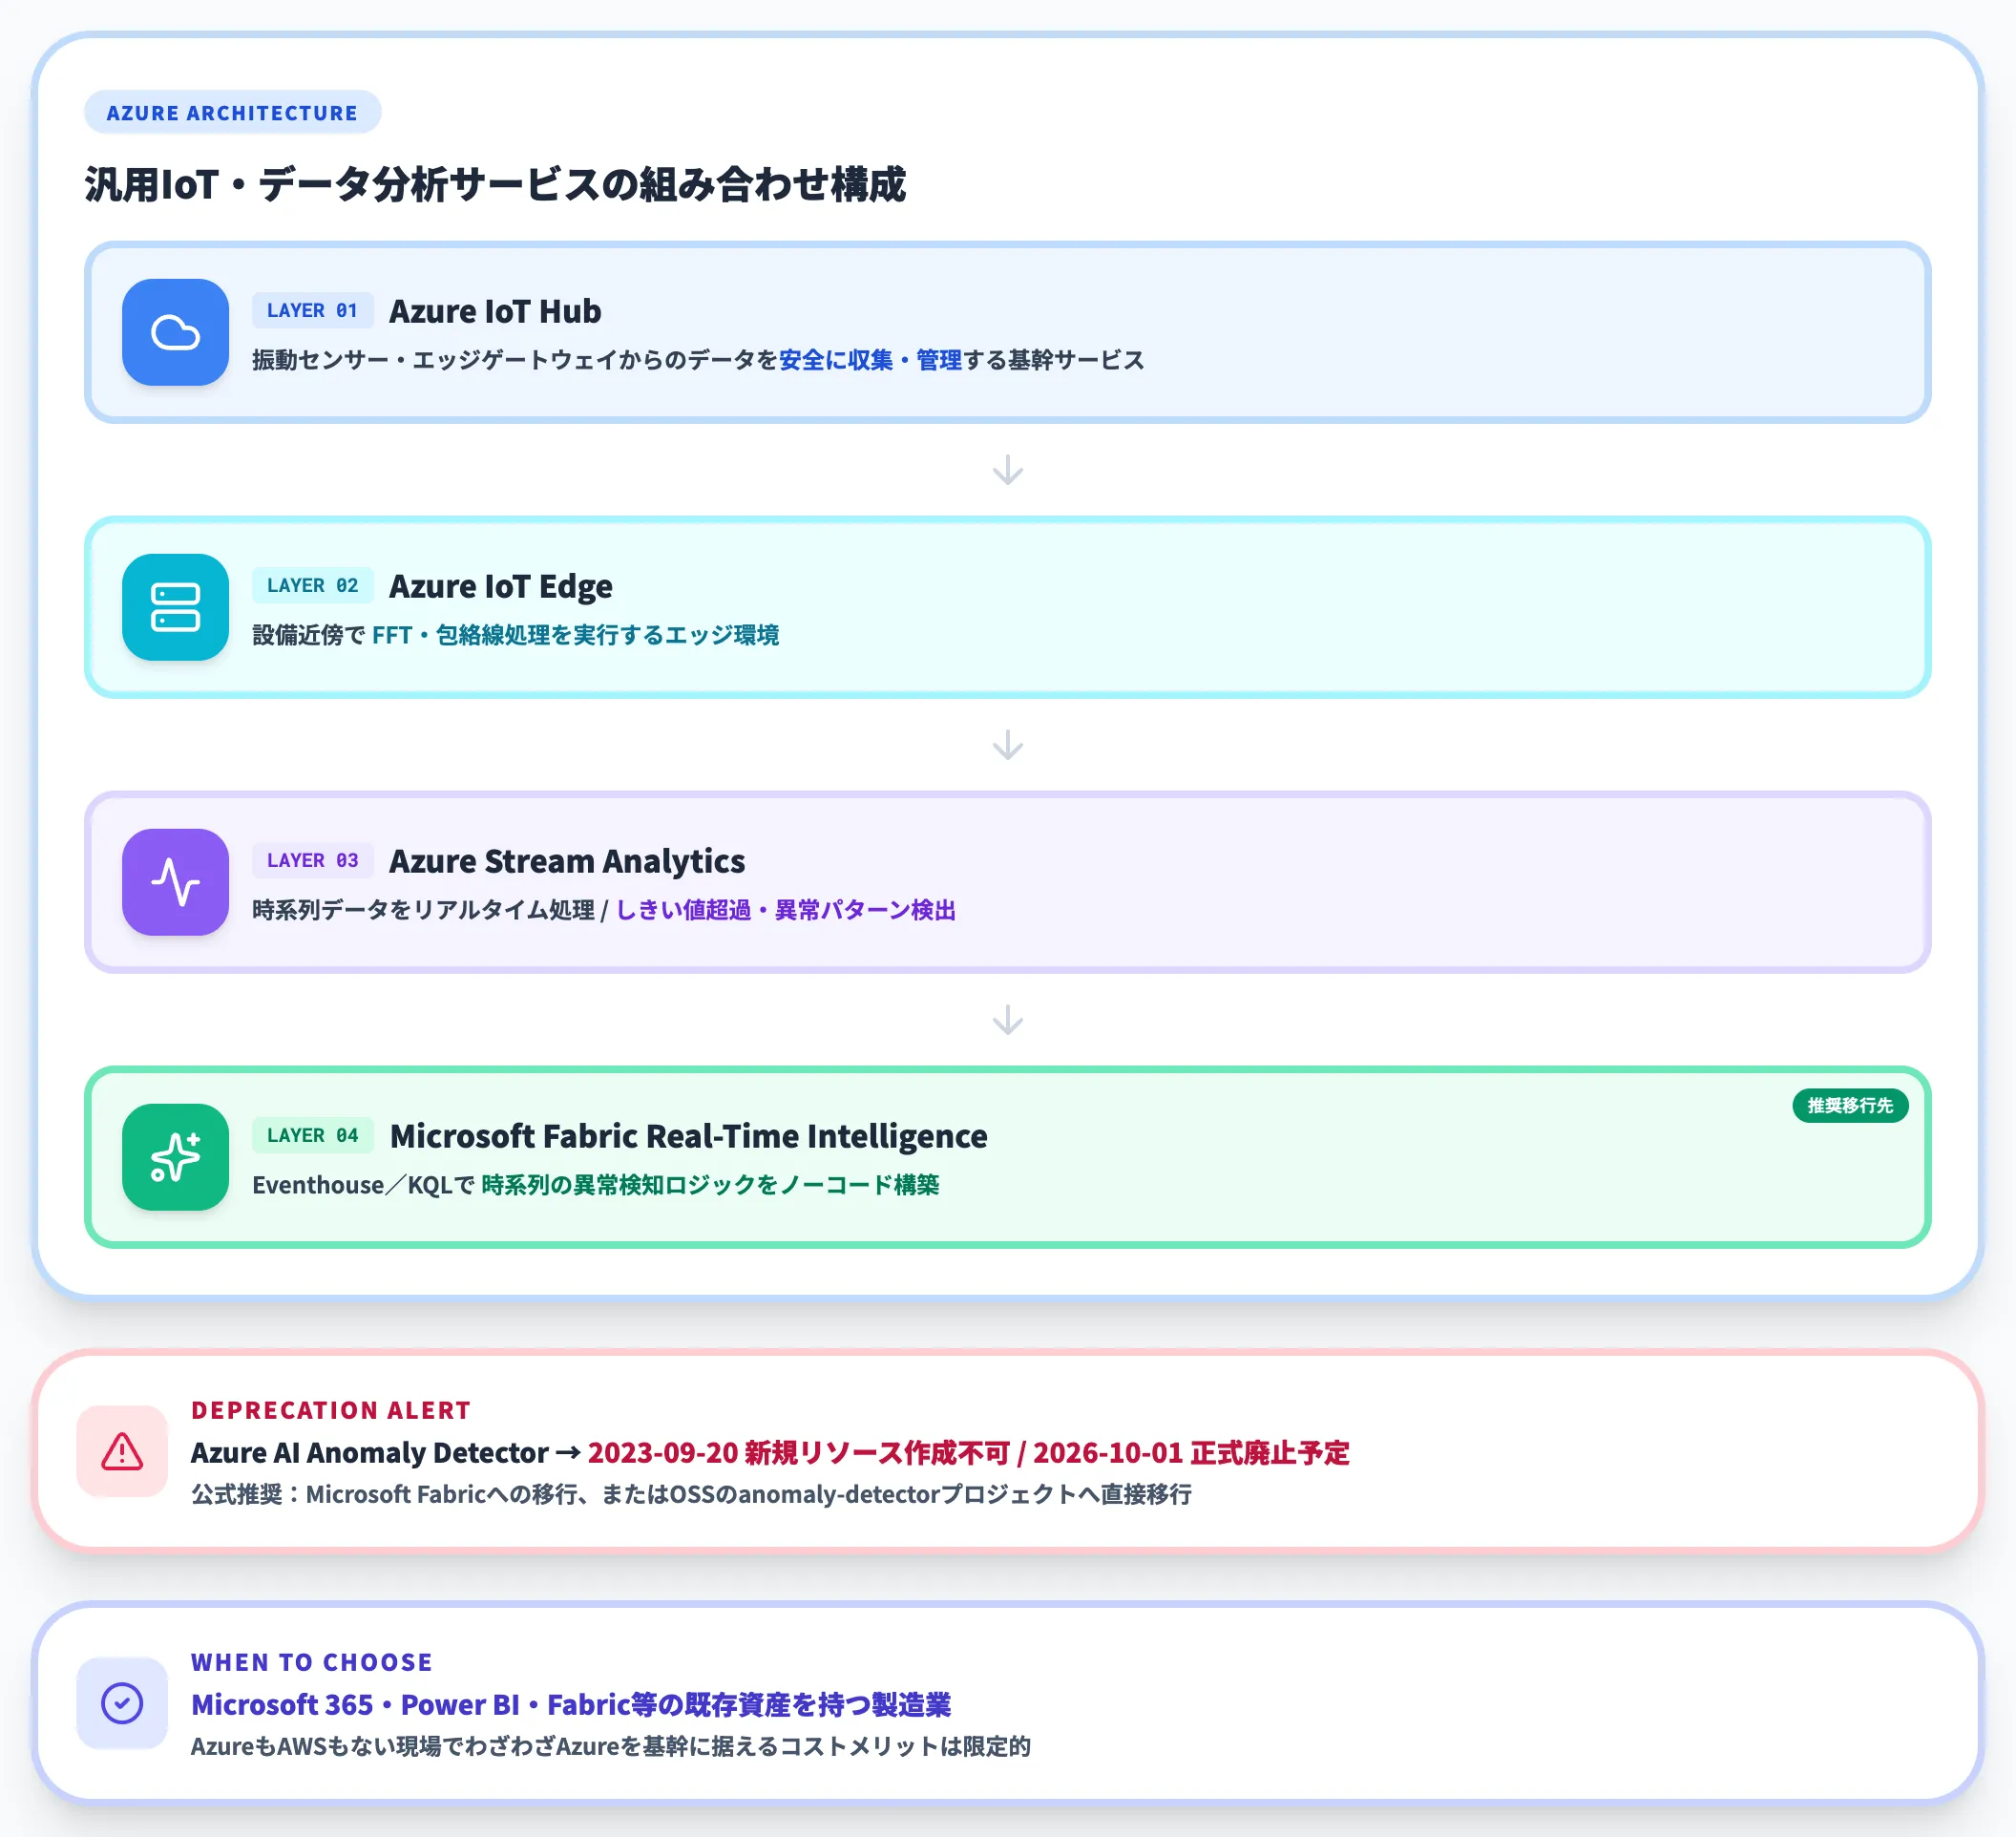Click the LAYER 04 tag

coord(312,1135)
